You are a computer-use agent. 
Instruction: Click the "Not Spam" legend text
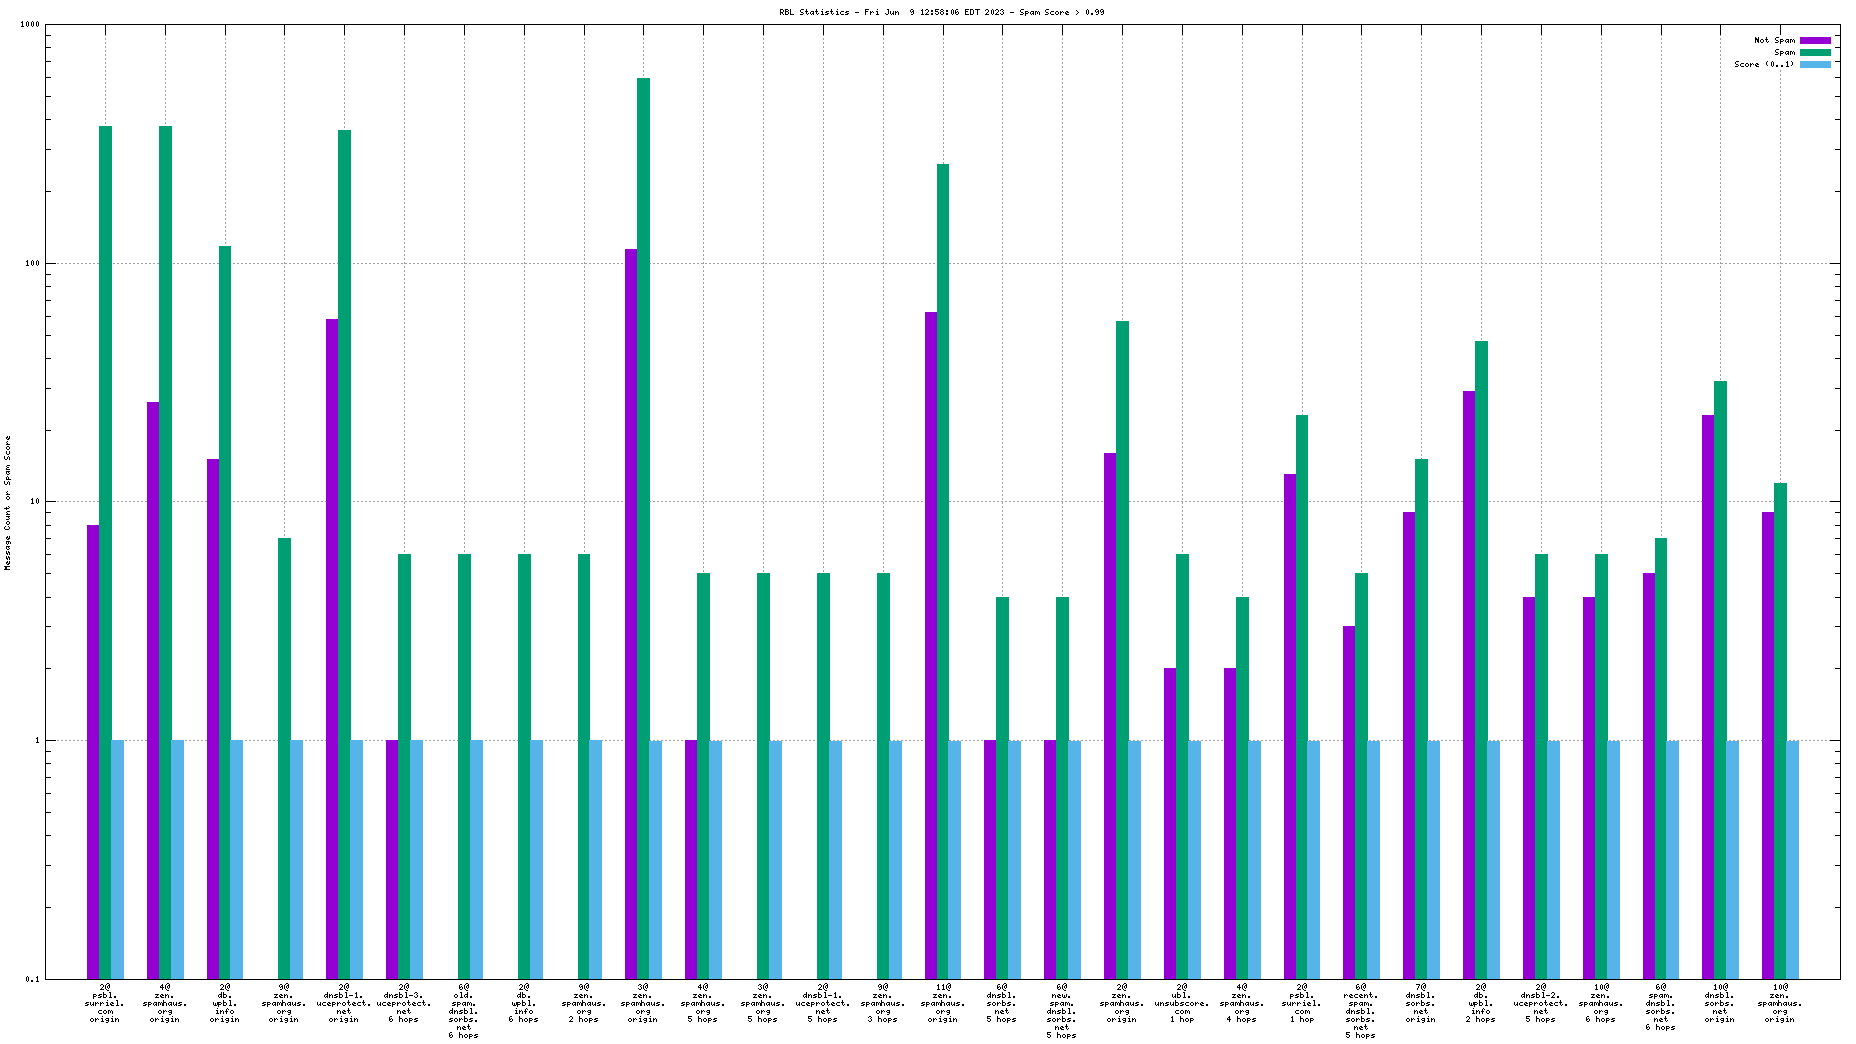pos(1774,40)
